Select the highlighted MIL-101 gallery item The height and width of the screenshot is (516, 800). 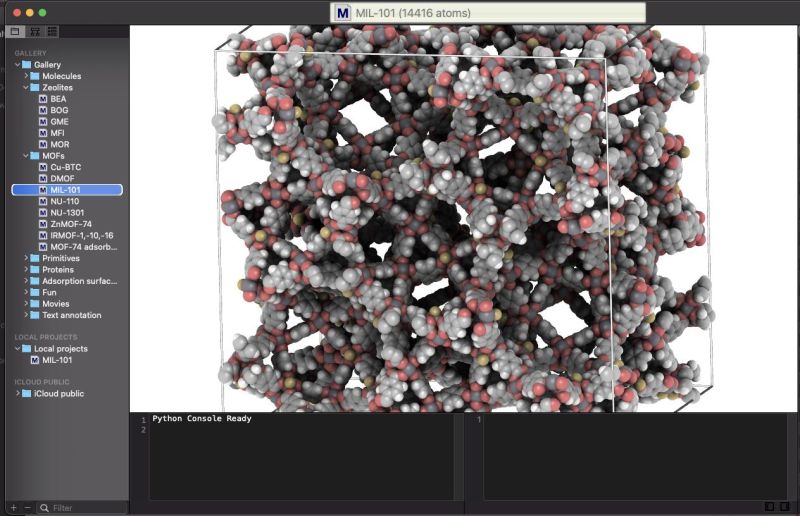pos(67,190)
